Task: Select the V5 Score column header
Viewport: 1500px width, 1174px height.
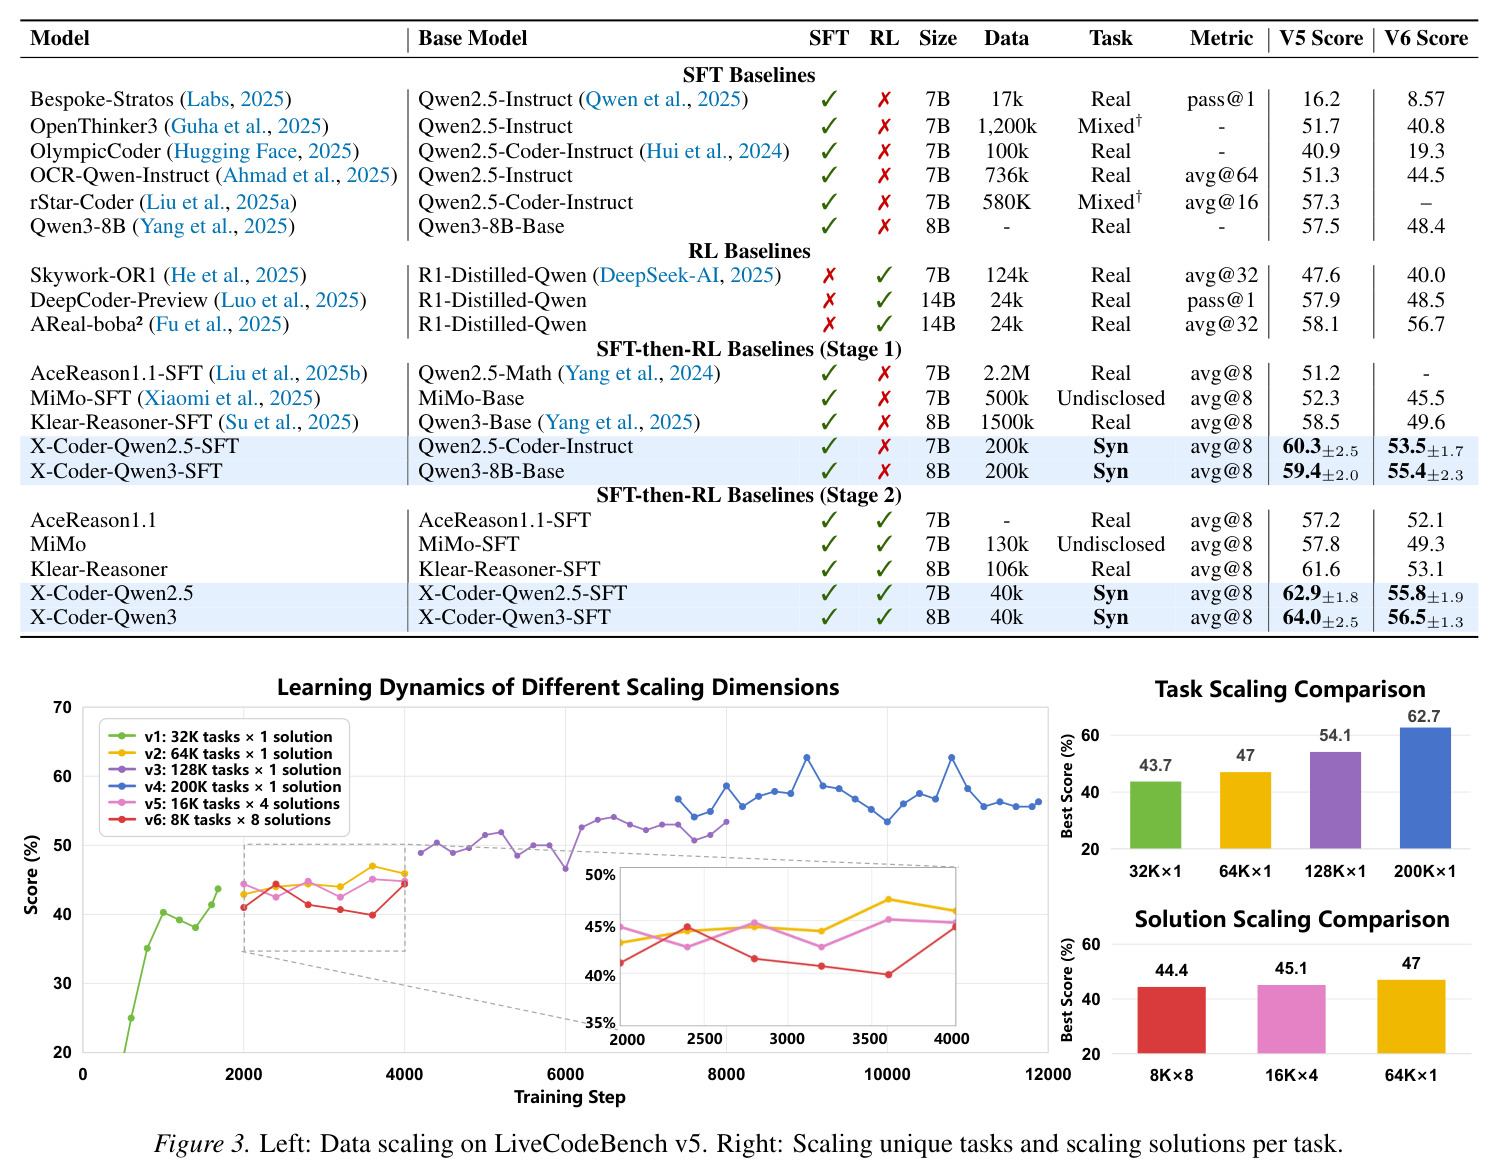Action: pos(1321,38)
